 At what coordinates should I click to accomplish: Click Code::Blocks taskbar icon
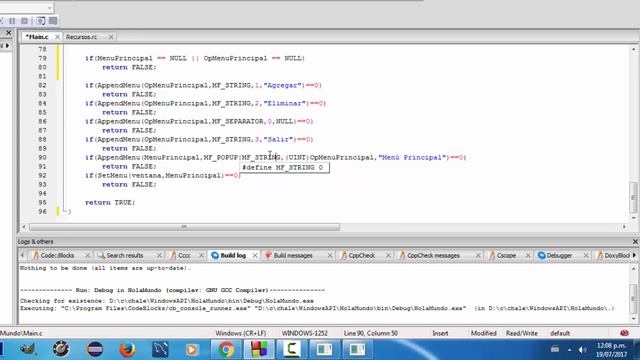pyautogui.click(x=259, y=349)
